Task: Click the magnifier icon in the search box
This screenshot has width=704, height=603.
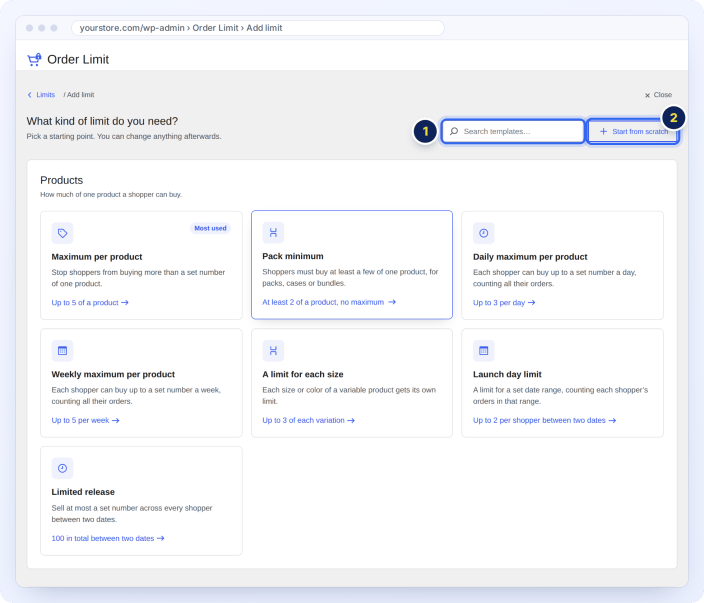Action: click(454, 131)
